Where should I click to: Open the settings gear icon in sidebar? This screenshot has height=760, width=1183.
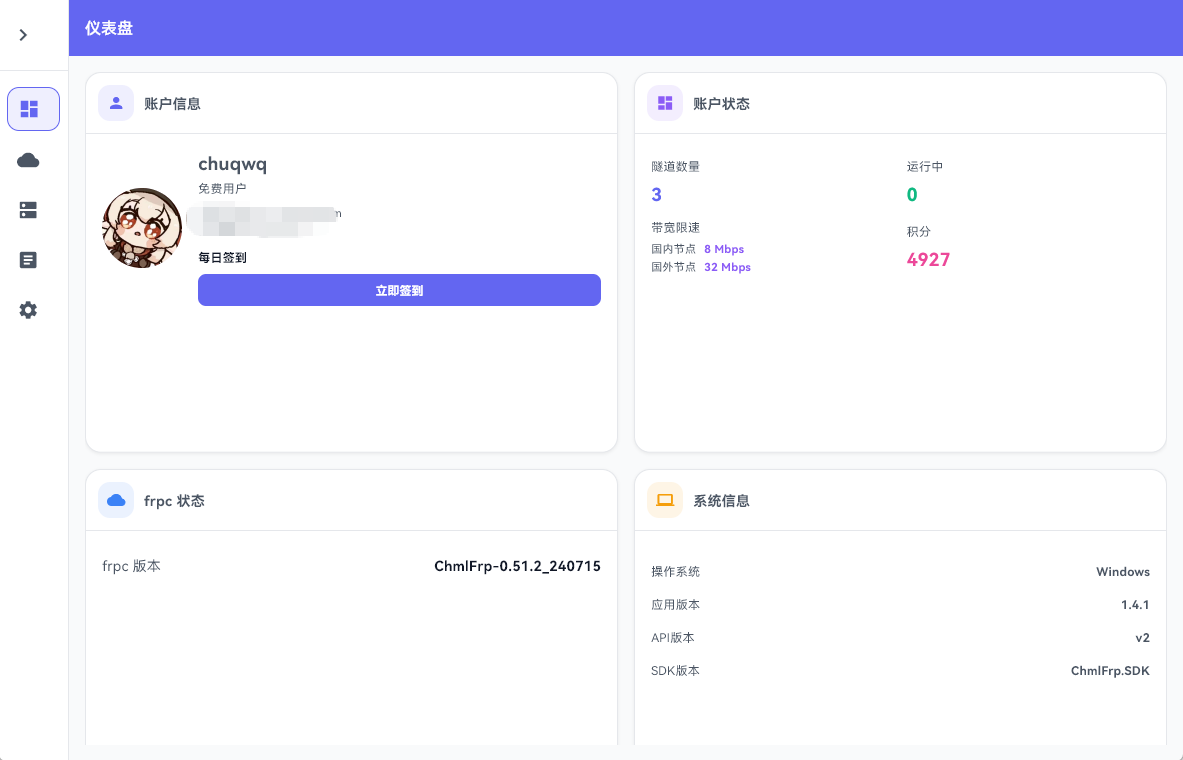29,310
